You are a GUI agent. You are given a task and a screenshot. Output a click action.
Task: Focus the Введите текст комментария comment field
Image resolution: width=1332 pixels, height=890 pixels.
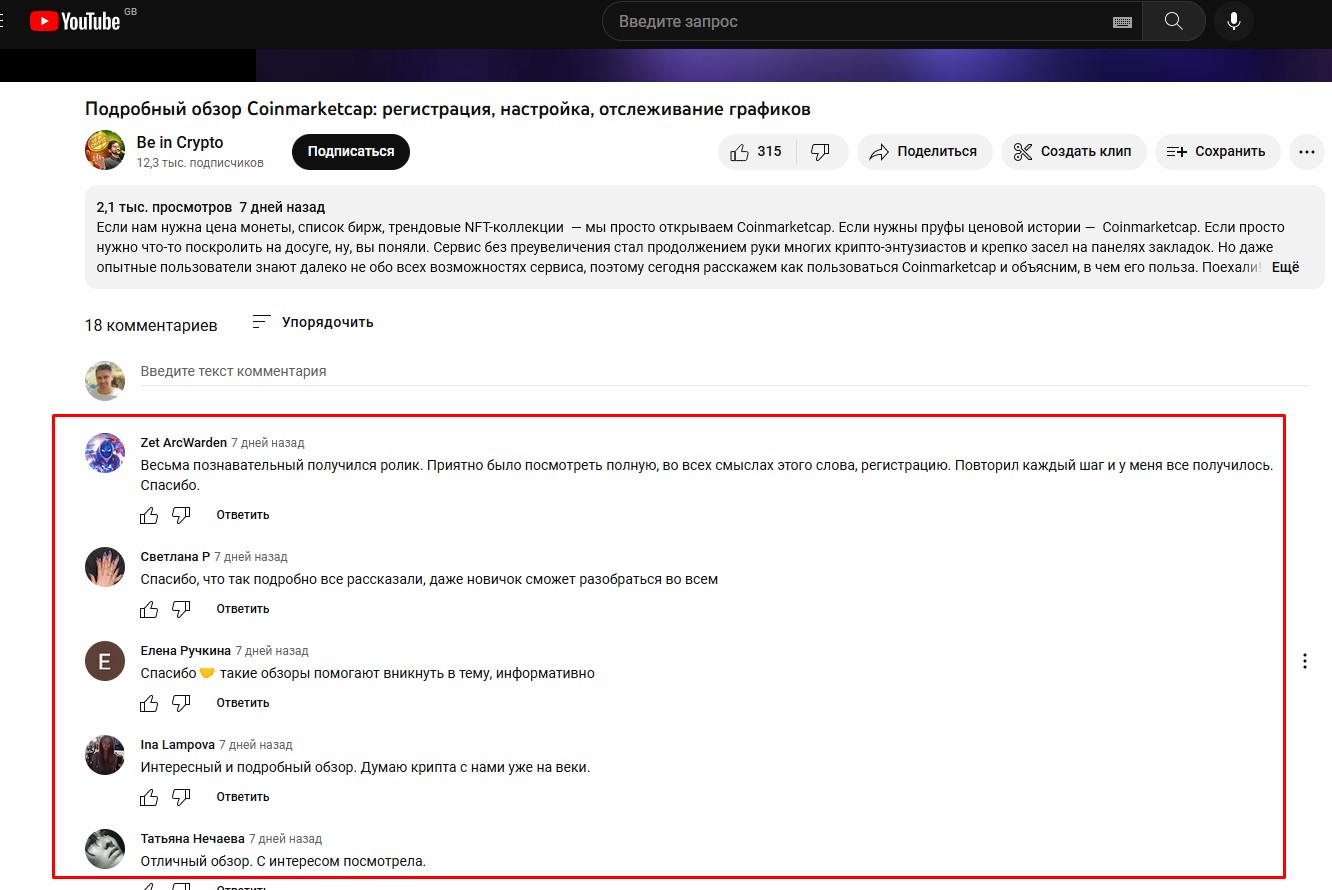coord(724,372)
